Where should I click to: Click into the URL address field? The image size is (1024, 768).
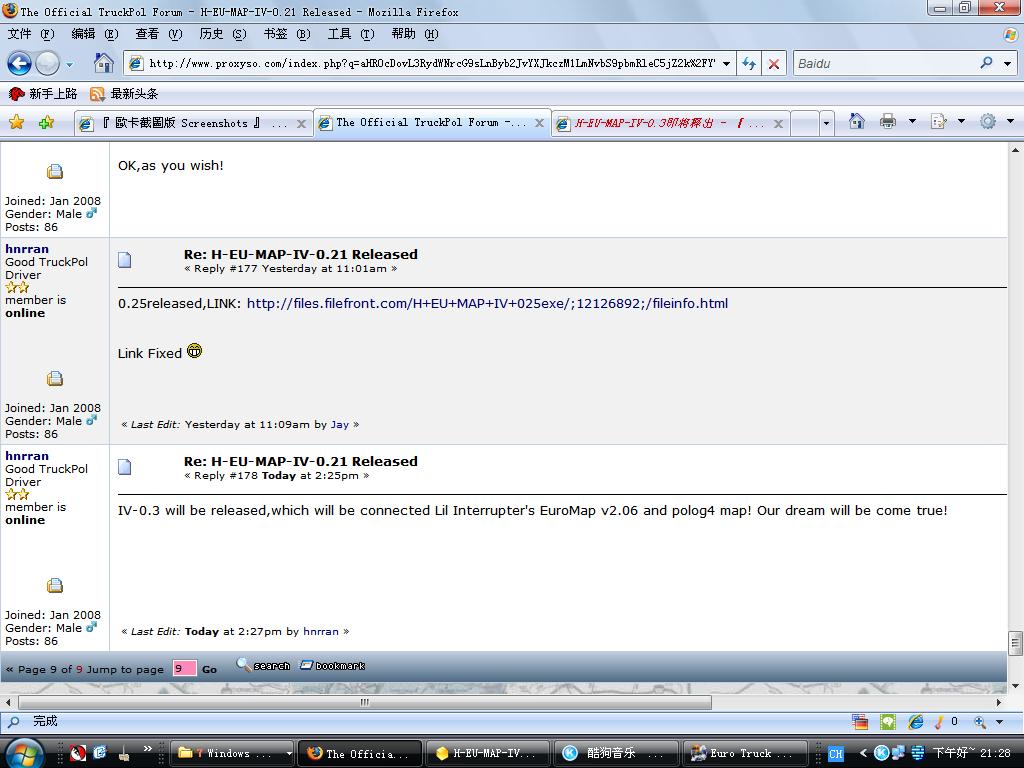(431, 63)
